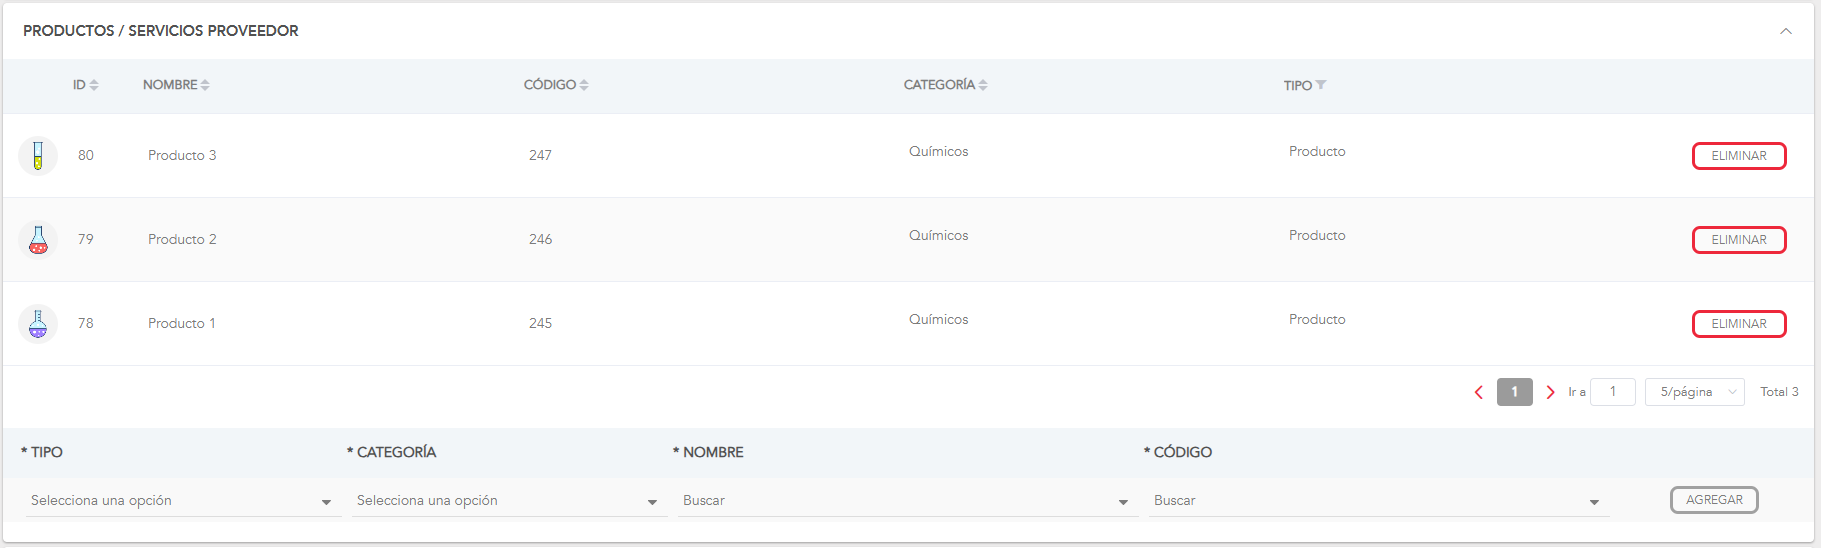The image size is (1821, 548).
Task: Click the red flask icon for Producto 2
Action: 38,240
